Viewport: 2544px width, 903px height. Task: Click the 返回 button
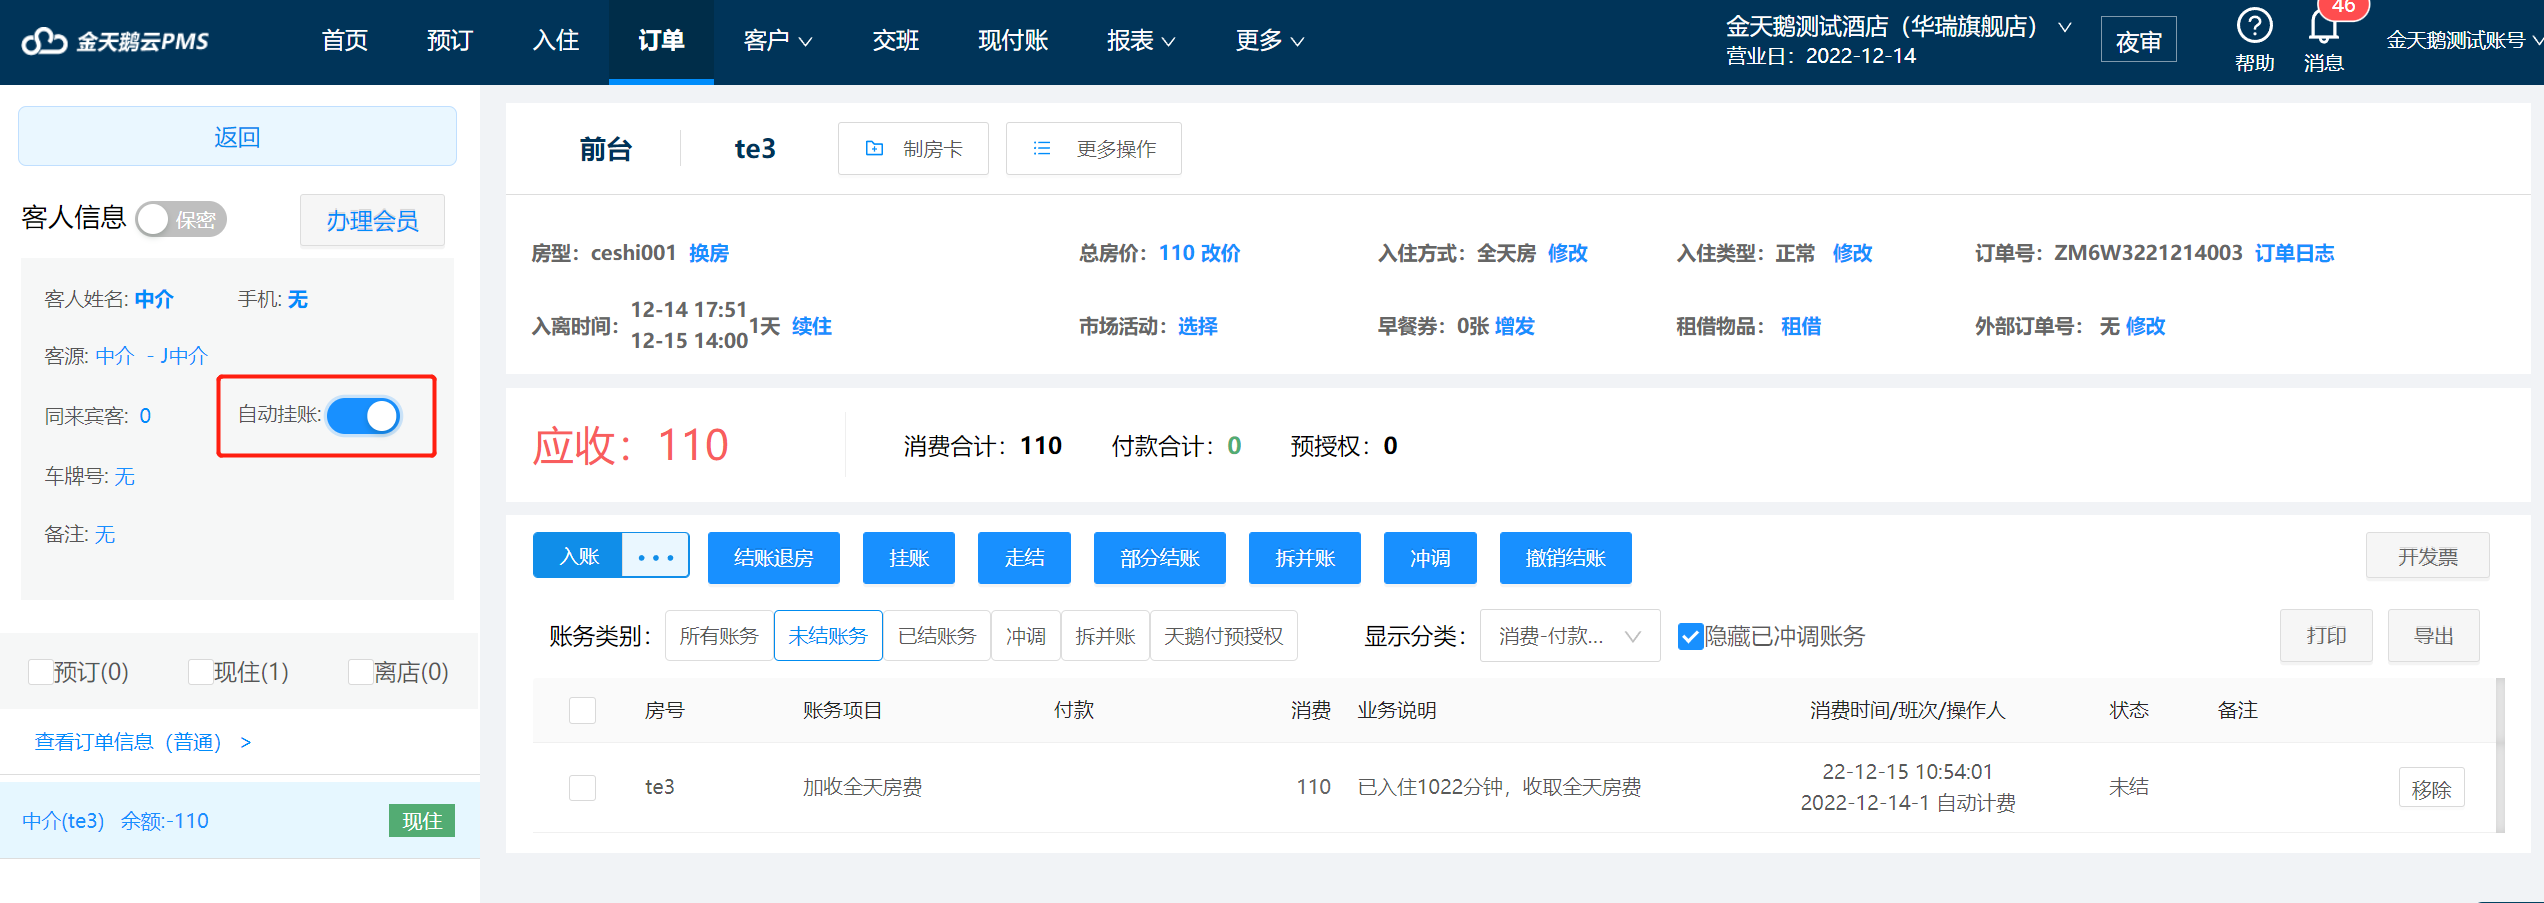[x=237, y=137]
